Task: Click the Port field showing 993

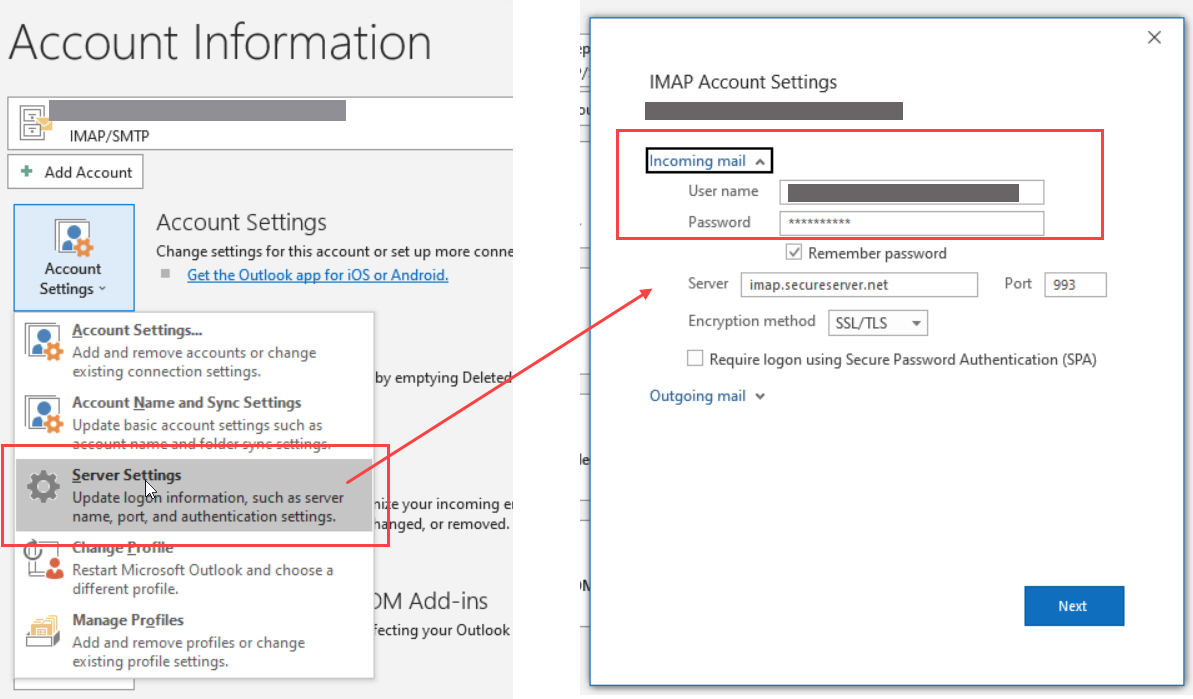Action: (x=1075, y=284)
